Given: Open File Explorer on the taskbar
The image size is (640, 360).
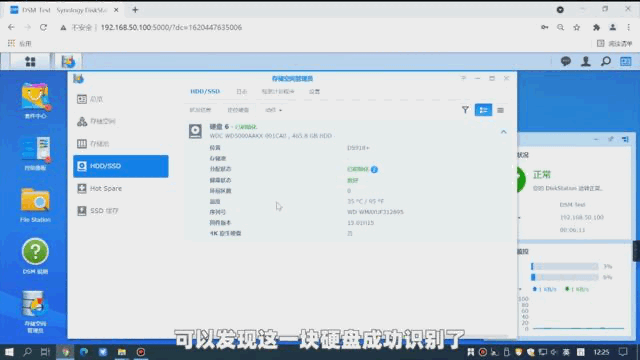Looking at the screenshot, I should (122, 352).
